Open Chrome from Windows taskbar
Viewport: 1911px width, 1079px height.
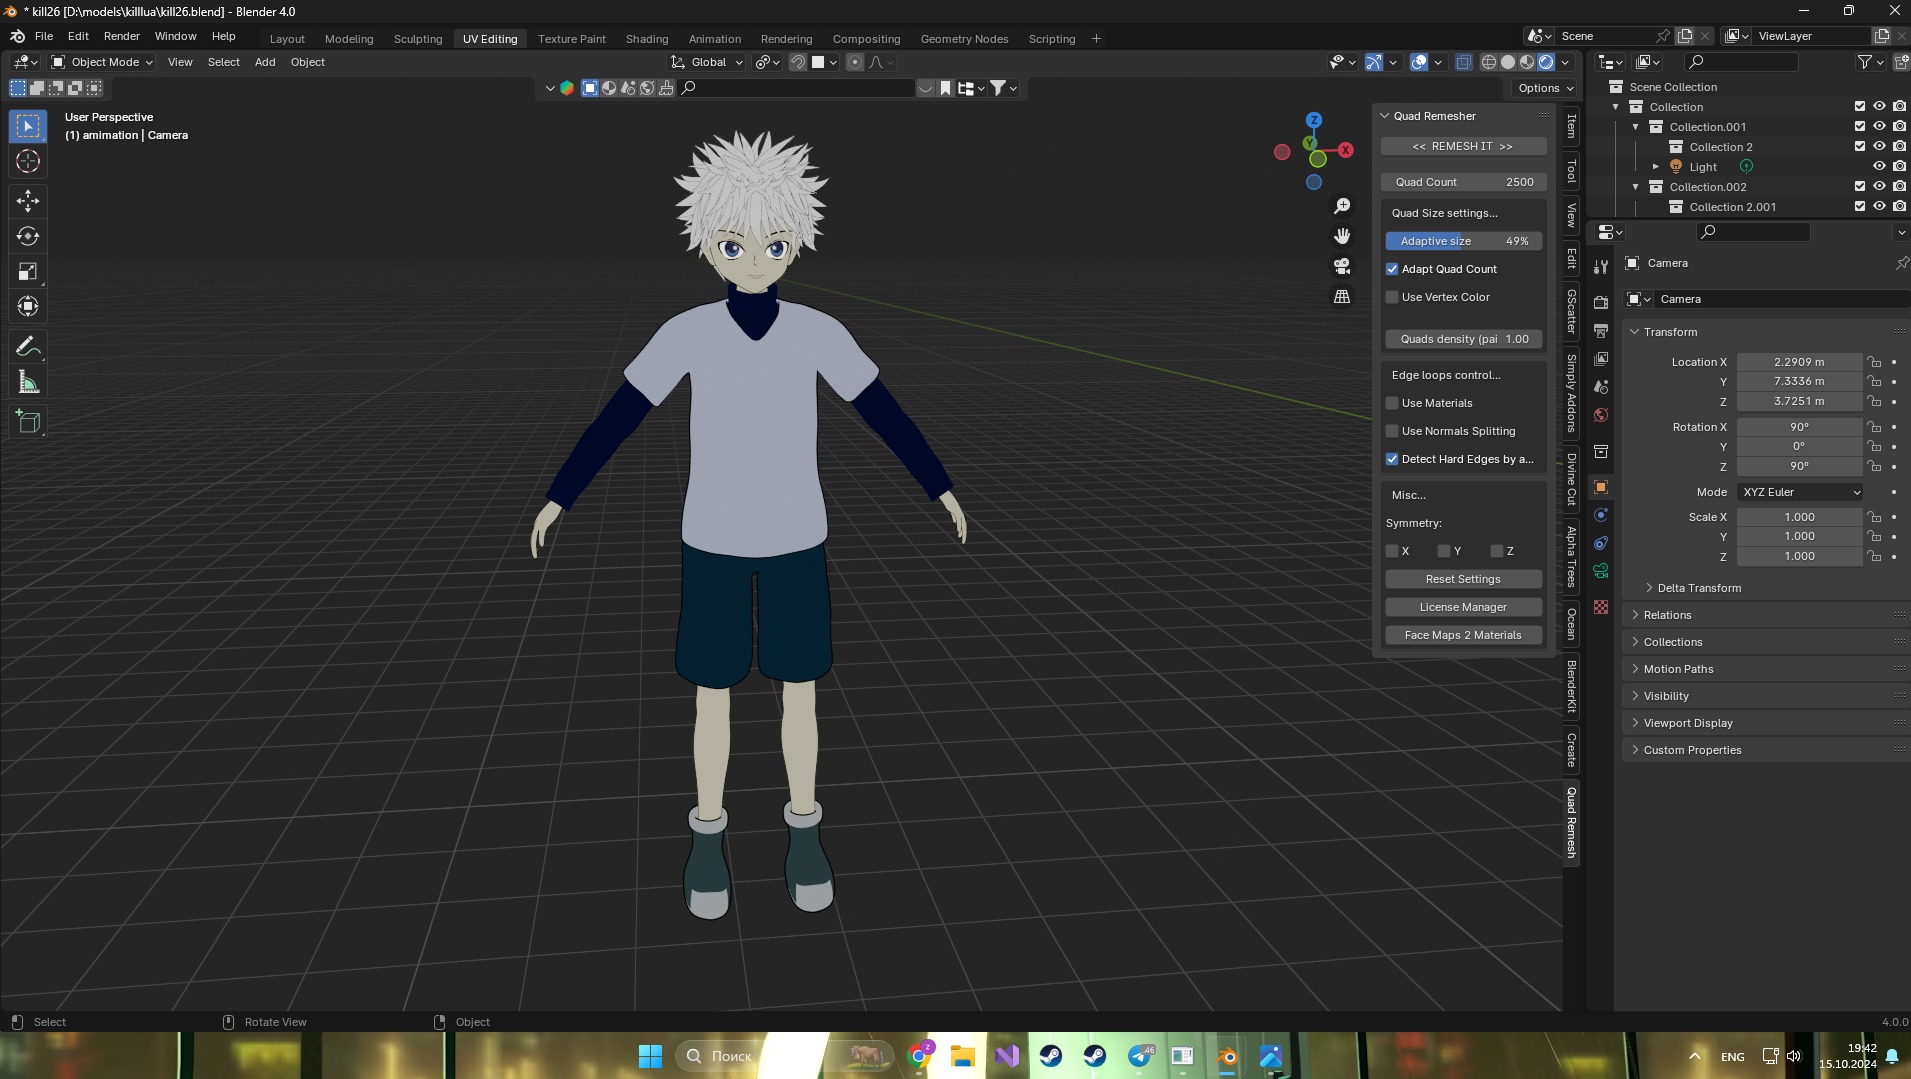(x=919, y=1056)
